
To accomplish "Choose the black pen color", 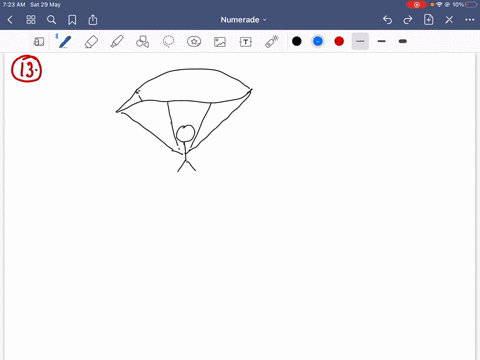I will [x=297, y=41].
